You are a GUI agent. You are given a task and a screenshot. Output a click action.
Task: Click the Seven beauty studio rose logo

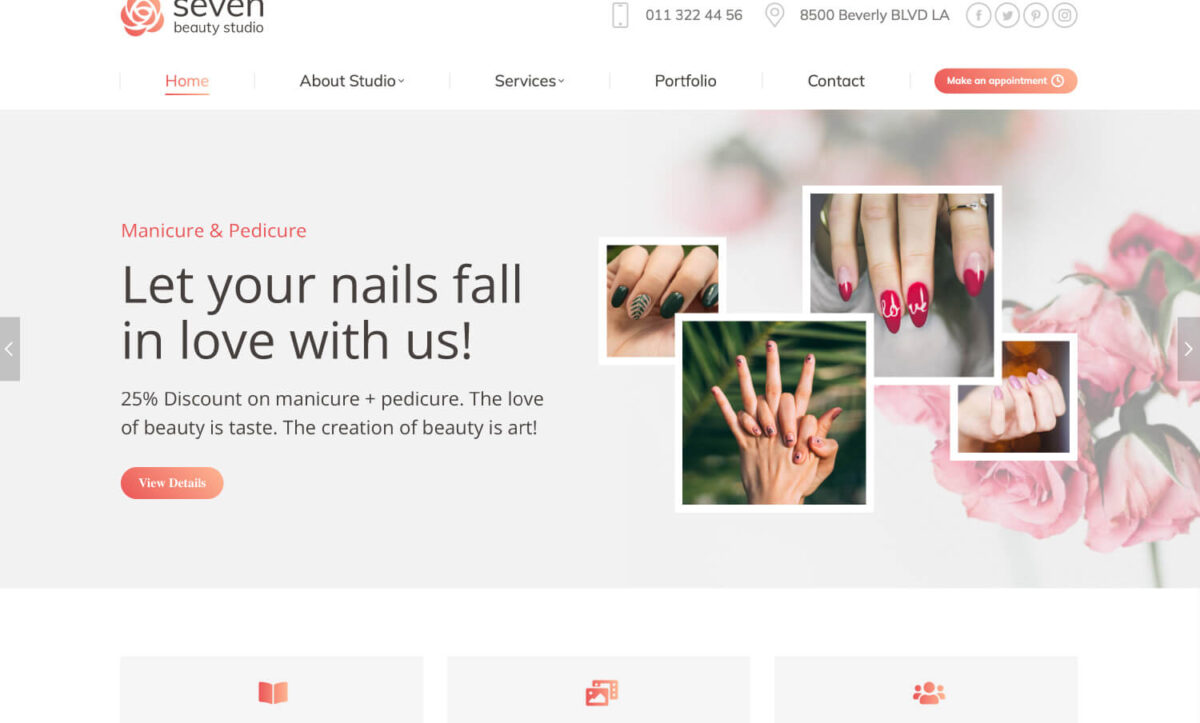(142, 16)
